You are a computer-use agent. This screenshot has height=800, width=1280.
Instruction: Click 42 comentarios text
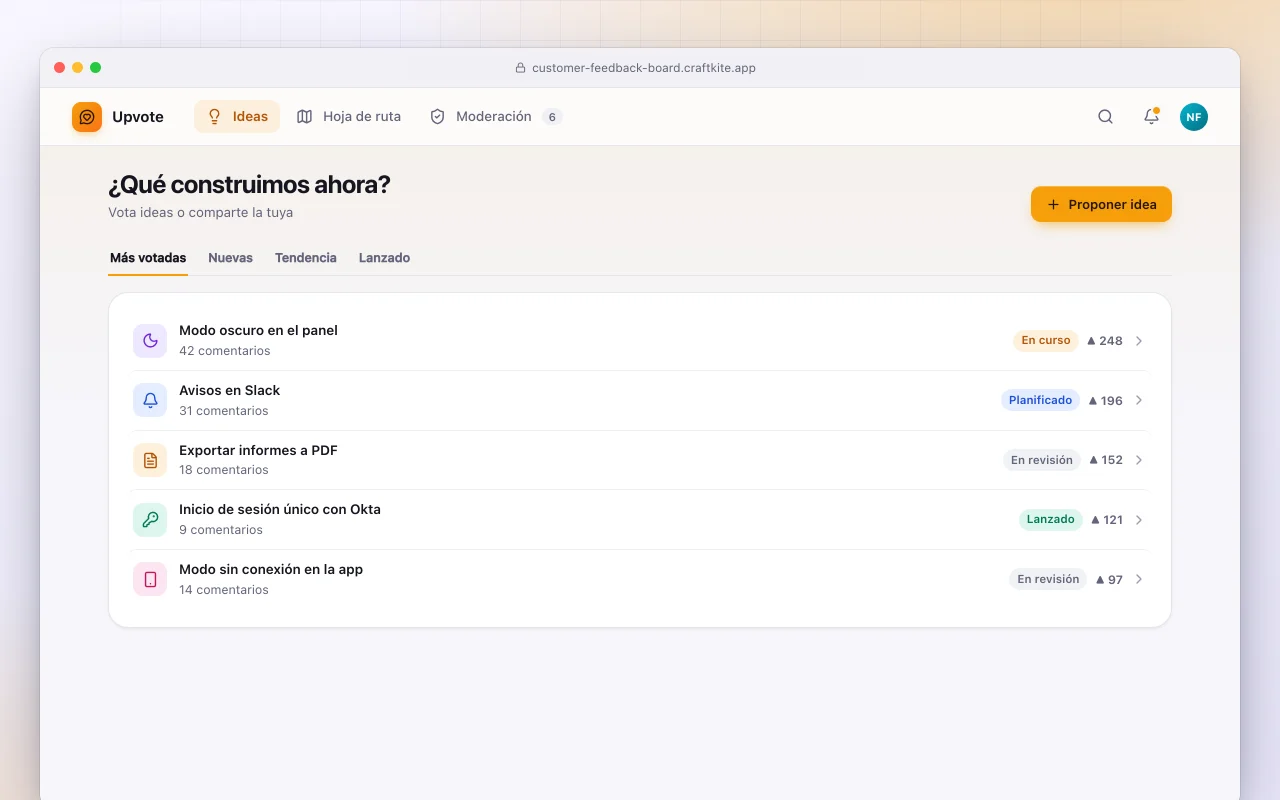[225, 351]
